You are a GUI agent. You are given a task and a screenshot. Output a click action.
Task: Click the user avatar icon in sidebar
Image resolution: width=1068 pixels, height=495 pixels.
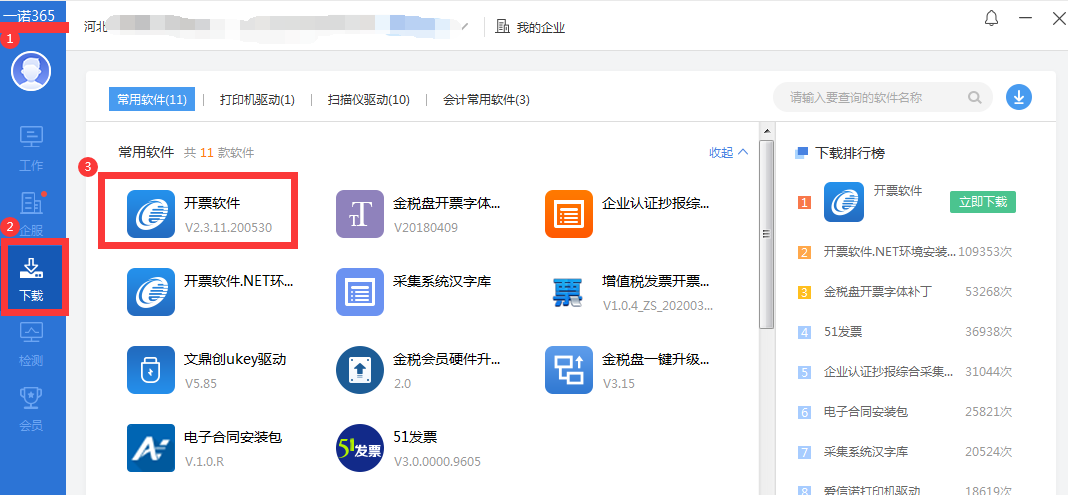coord(31,71)
